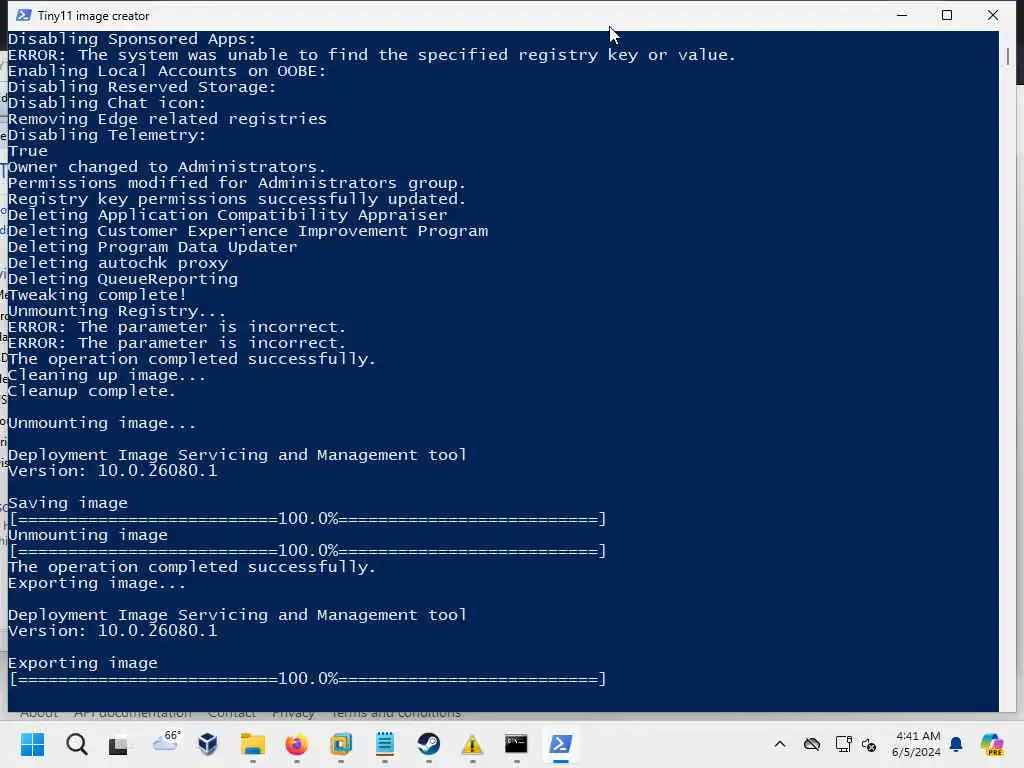Open the yellow warning triangle taskbar app

(472, 744)
